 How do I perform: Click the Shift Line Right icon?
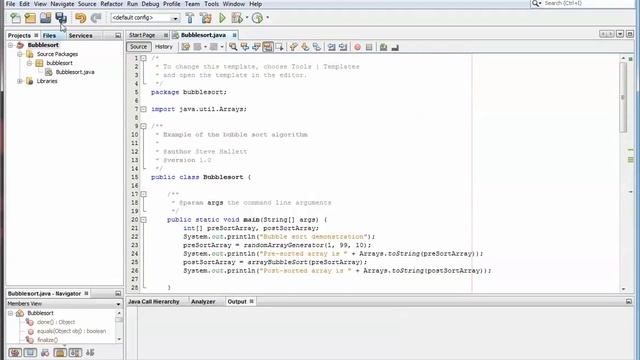click(x=343, y=47)
